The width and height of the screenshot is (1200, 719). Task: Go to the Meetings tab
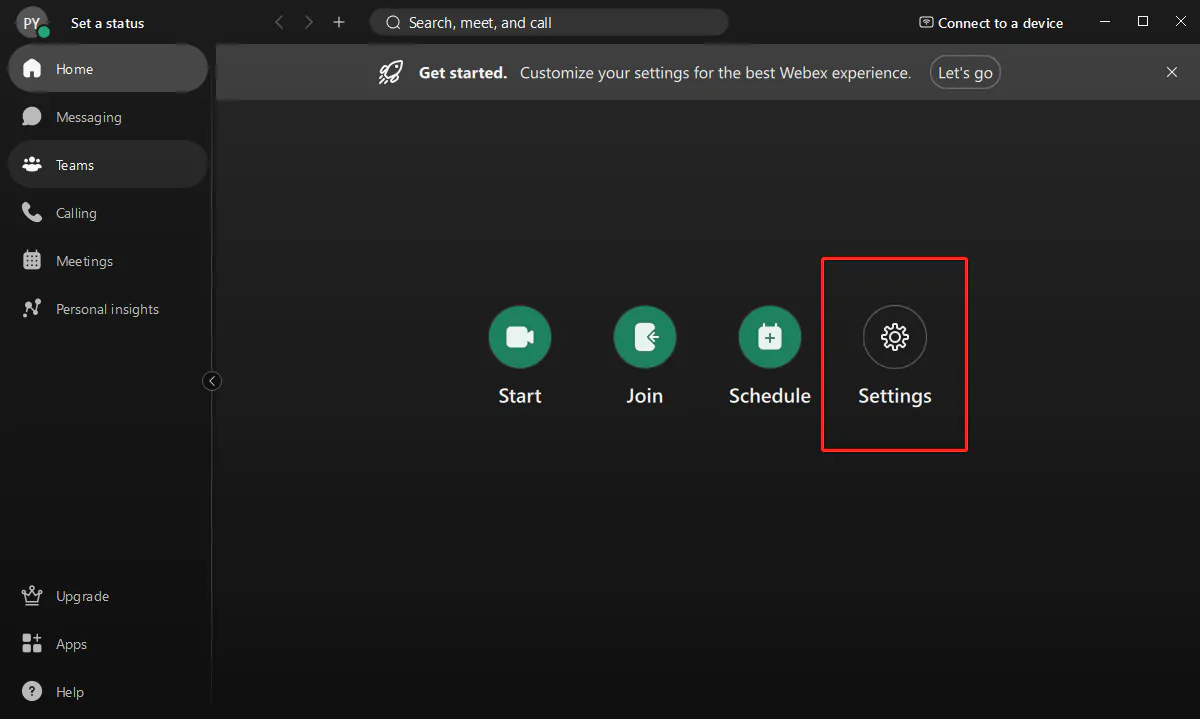84,261
